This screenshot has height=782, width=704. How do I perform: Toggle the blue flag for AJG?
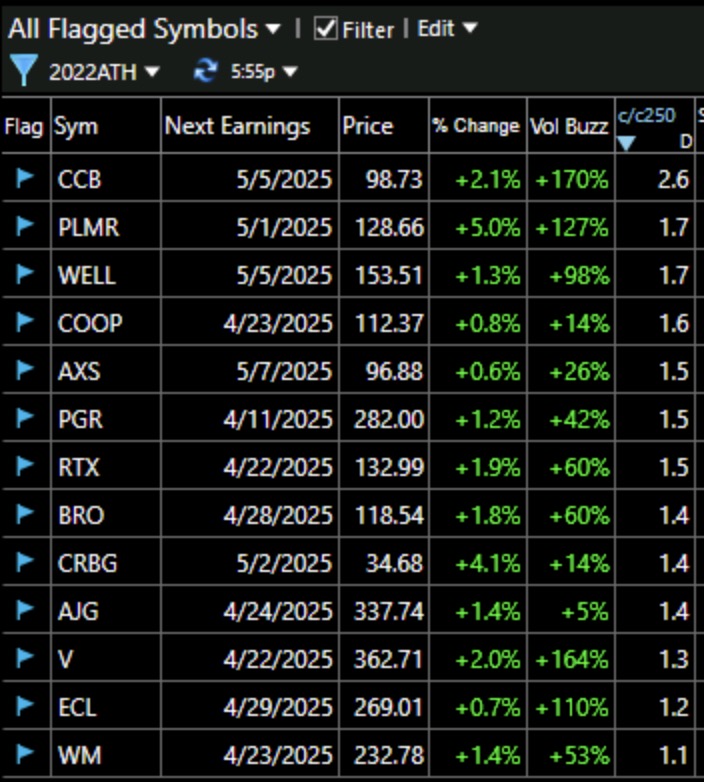point(25,609)
